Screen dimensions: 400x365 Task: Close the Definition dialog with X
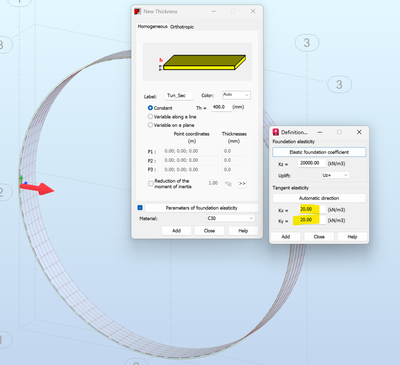point(359,132)
